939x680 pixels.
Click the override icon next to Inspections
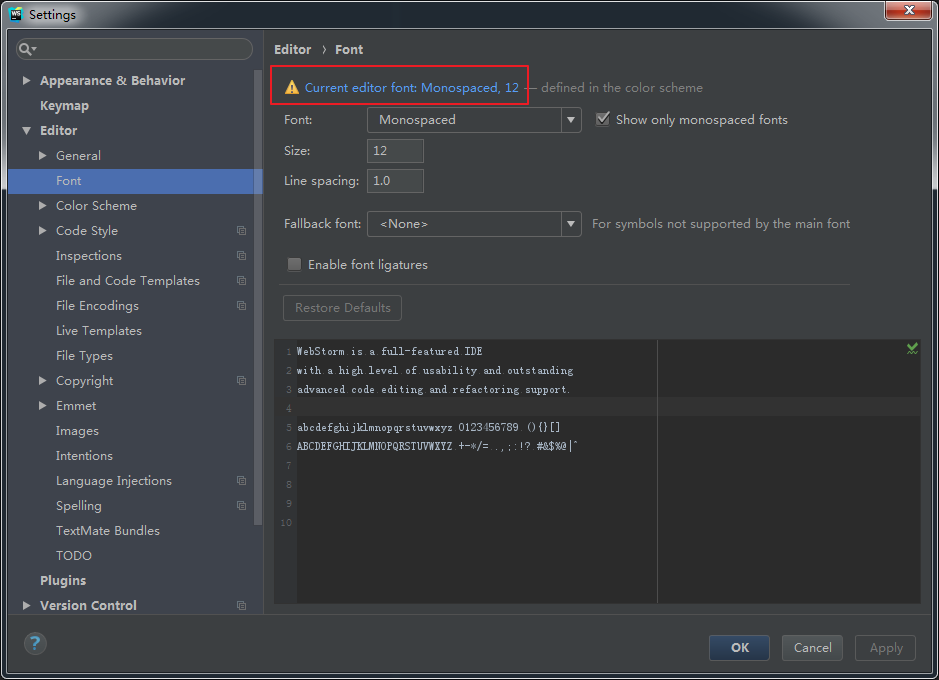click(x=240, y=256)
